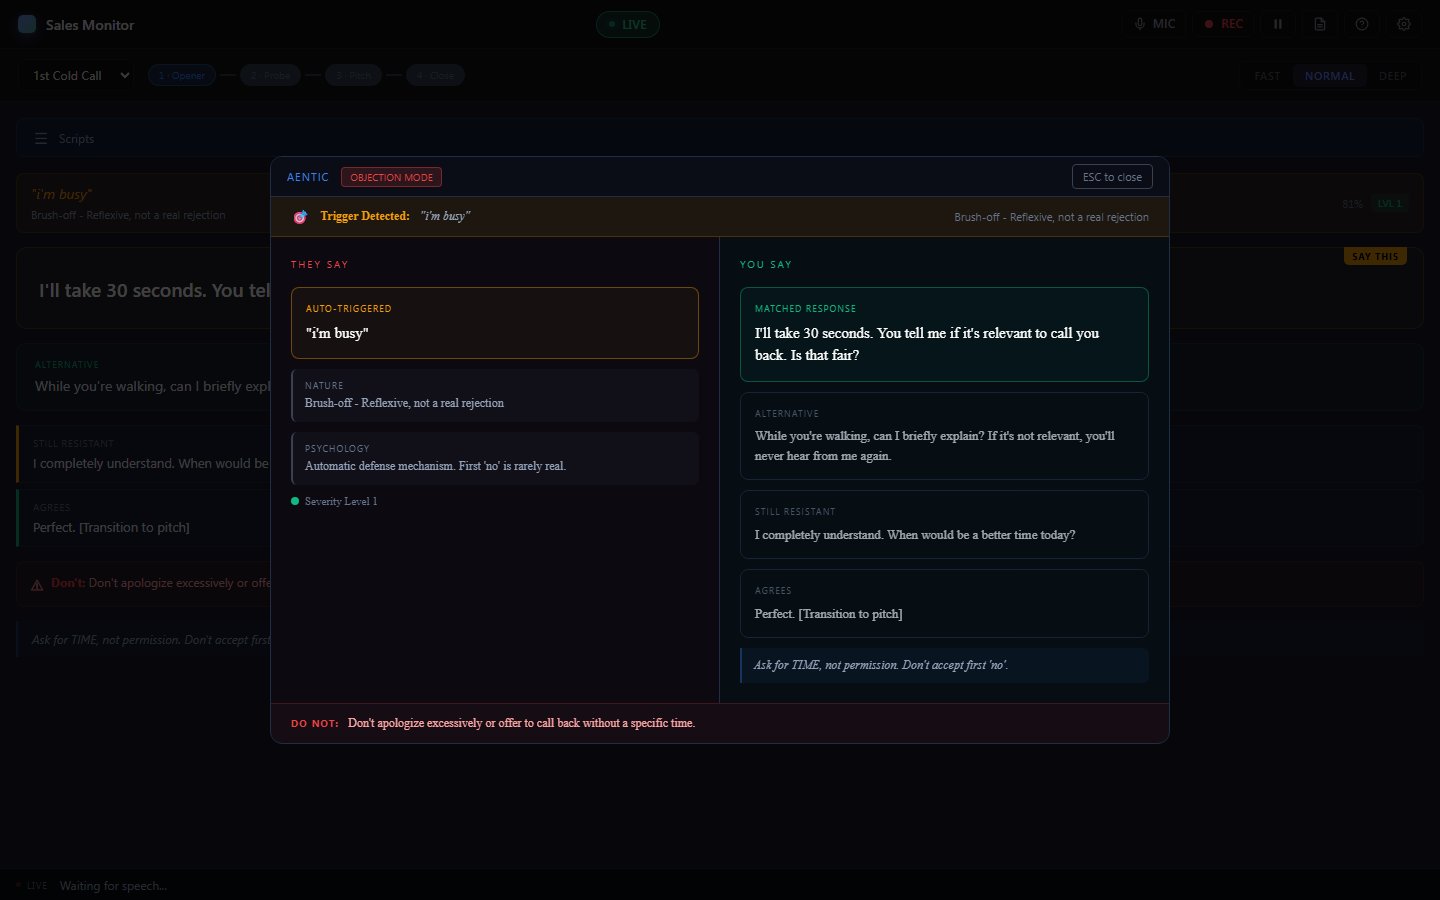This screenshot has height=900, width=1440.
Task: Close the dialog with ESC to close
Action: coord(1112,177)
